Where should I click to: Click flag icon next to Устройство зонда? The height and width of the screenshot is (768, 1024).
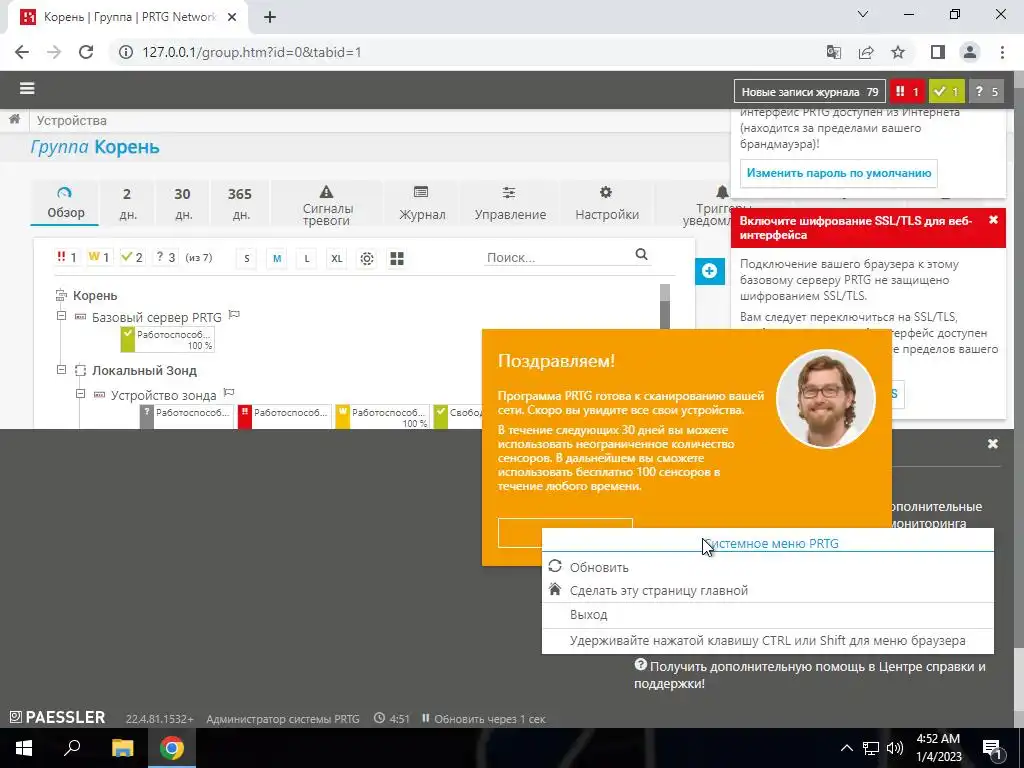(x=229, y=393)
